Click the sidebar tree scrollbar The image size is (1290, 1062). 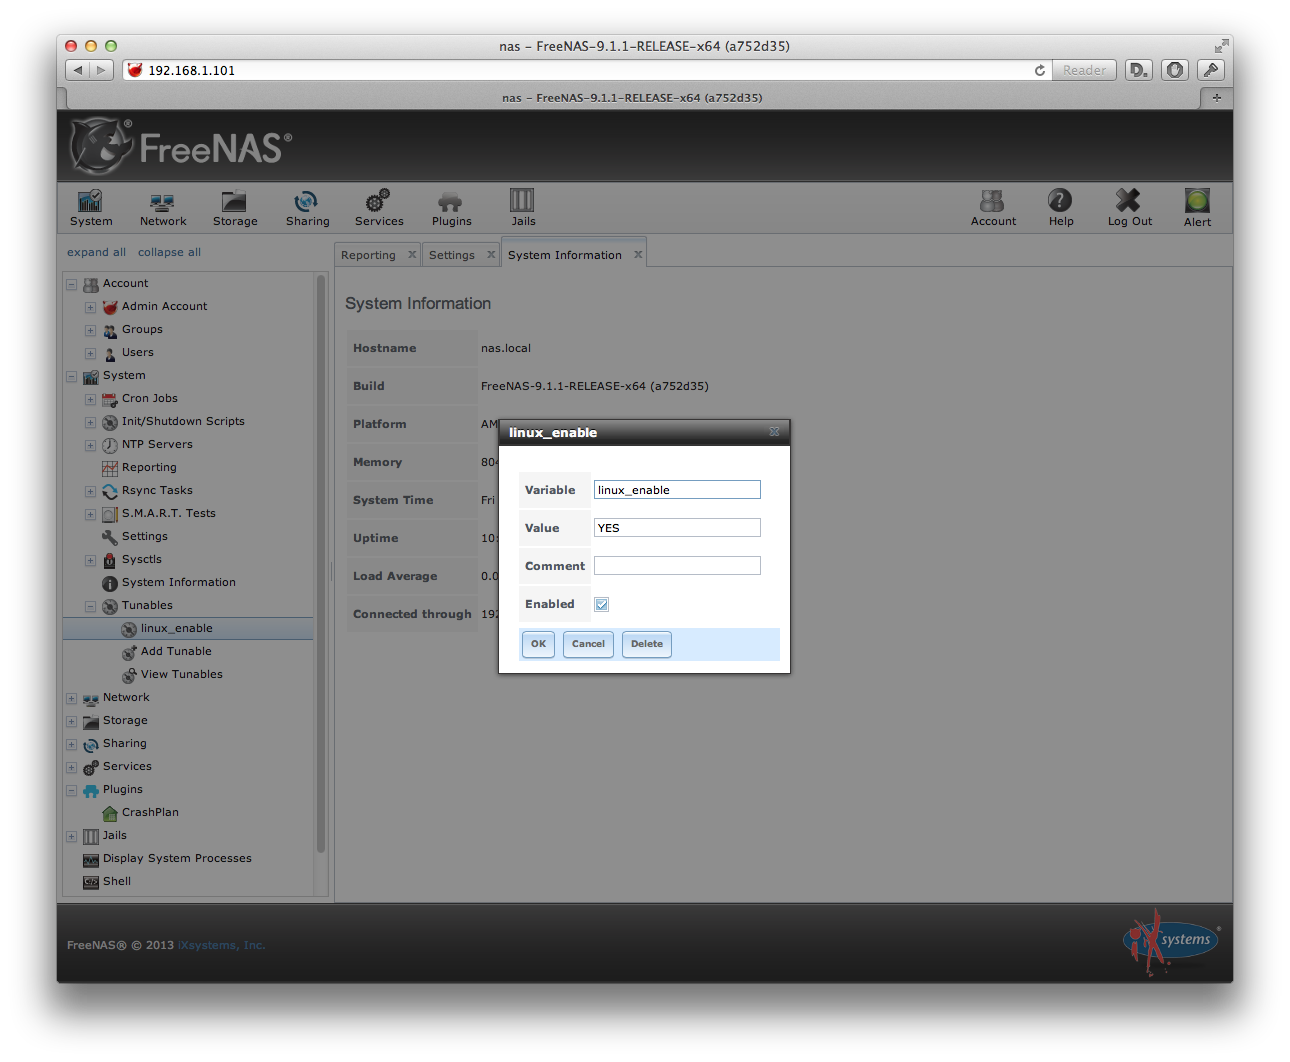[321, 563]
